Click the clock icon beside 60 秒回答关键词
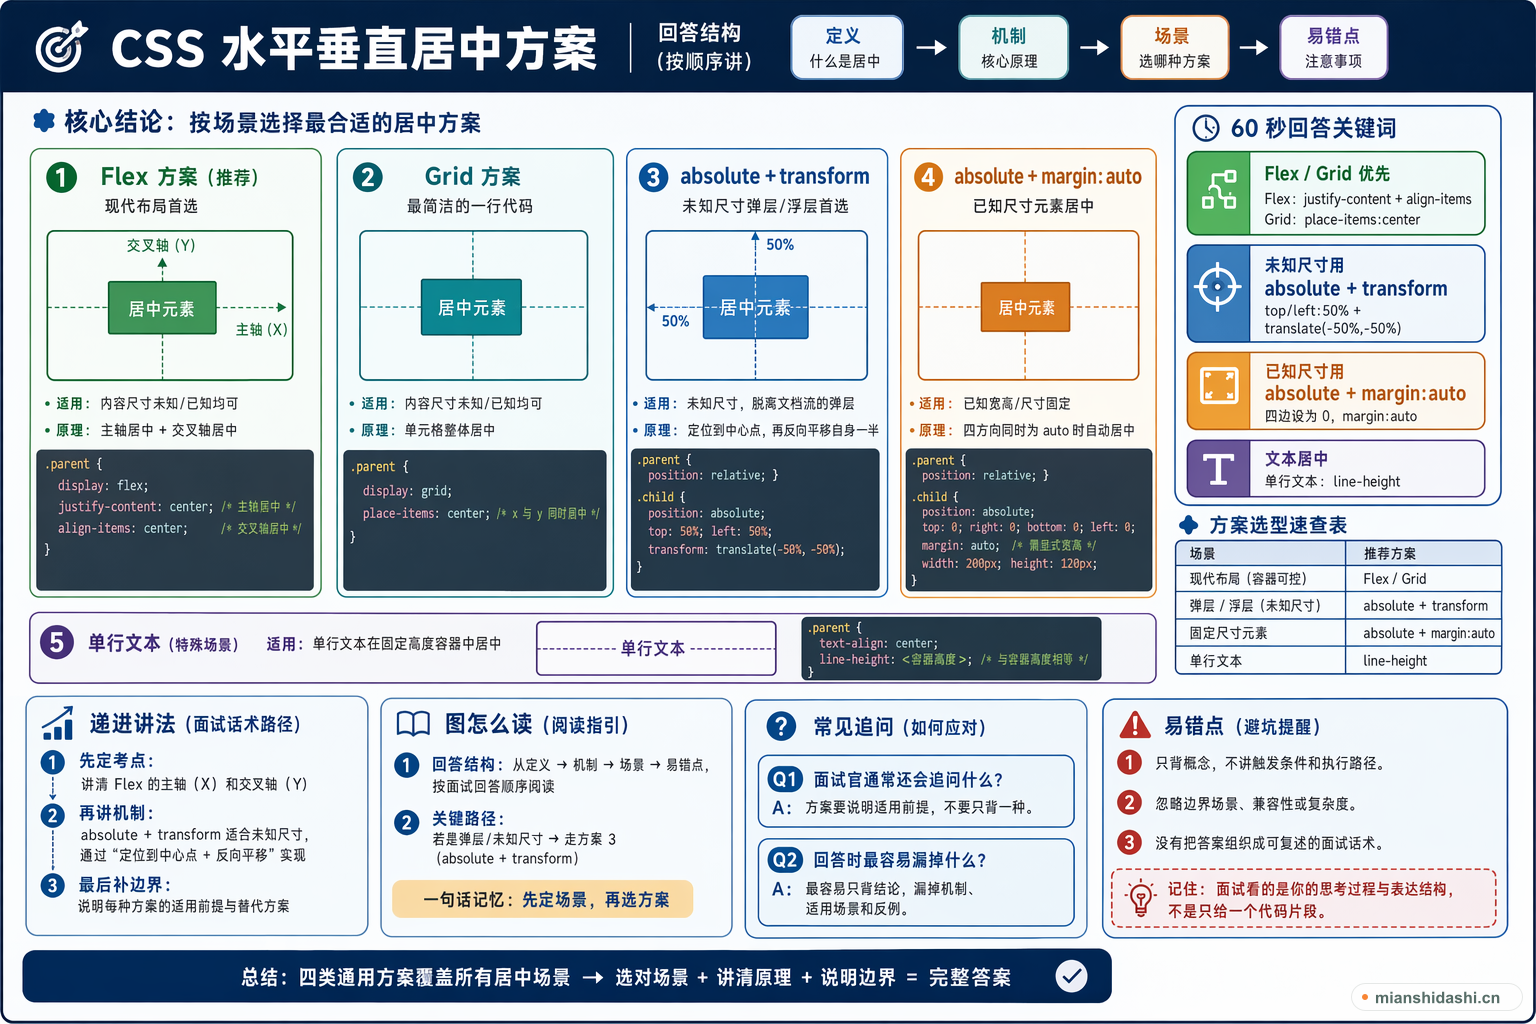The width and height of the screenshot is (1536, 1024). [x=1206, y=128]
